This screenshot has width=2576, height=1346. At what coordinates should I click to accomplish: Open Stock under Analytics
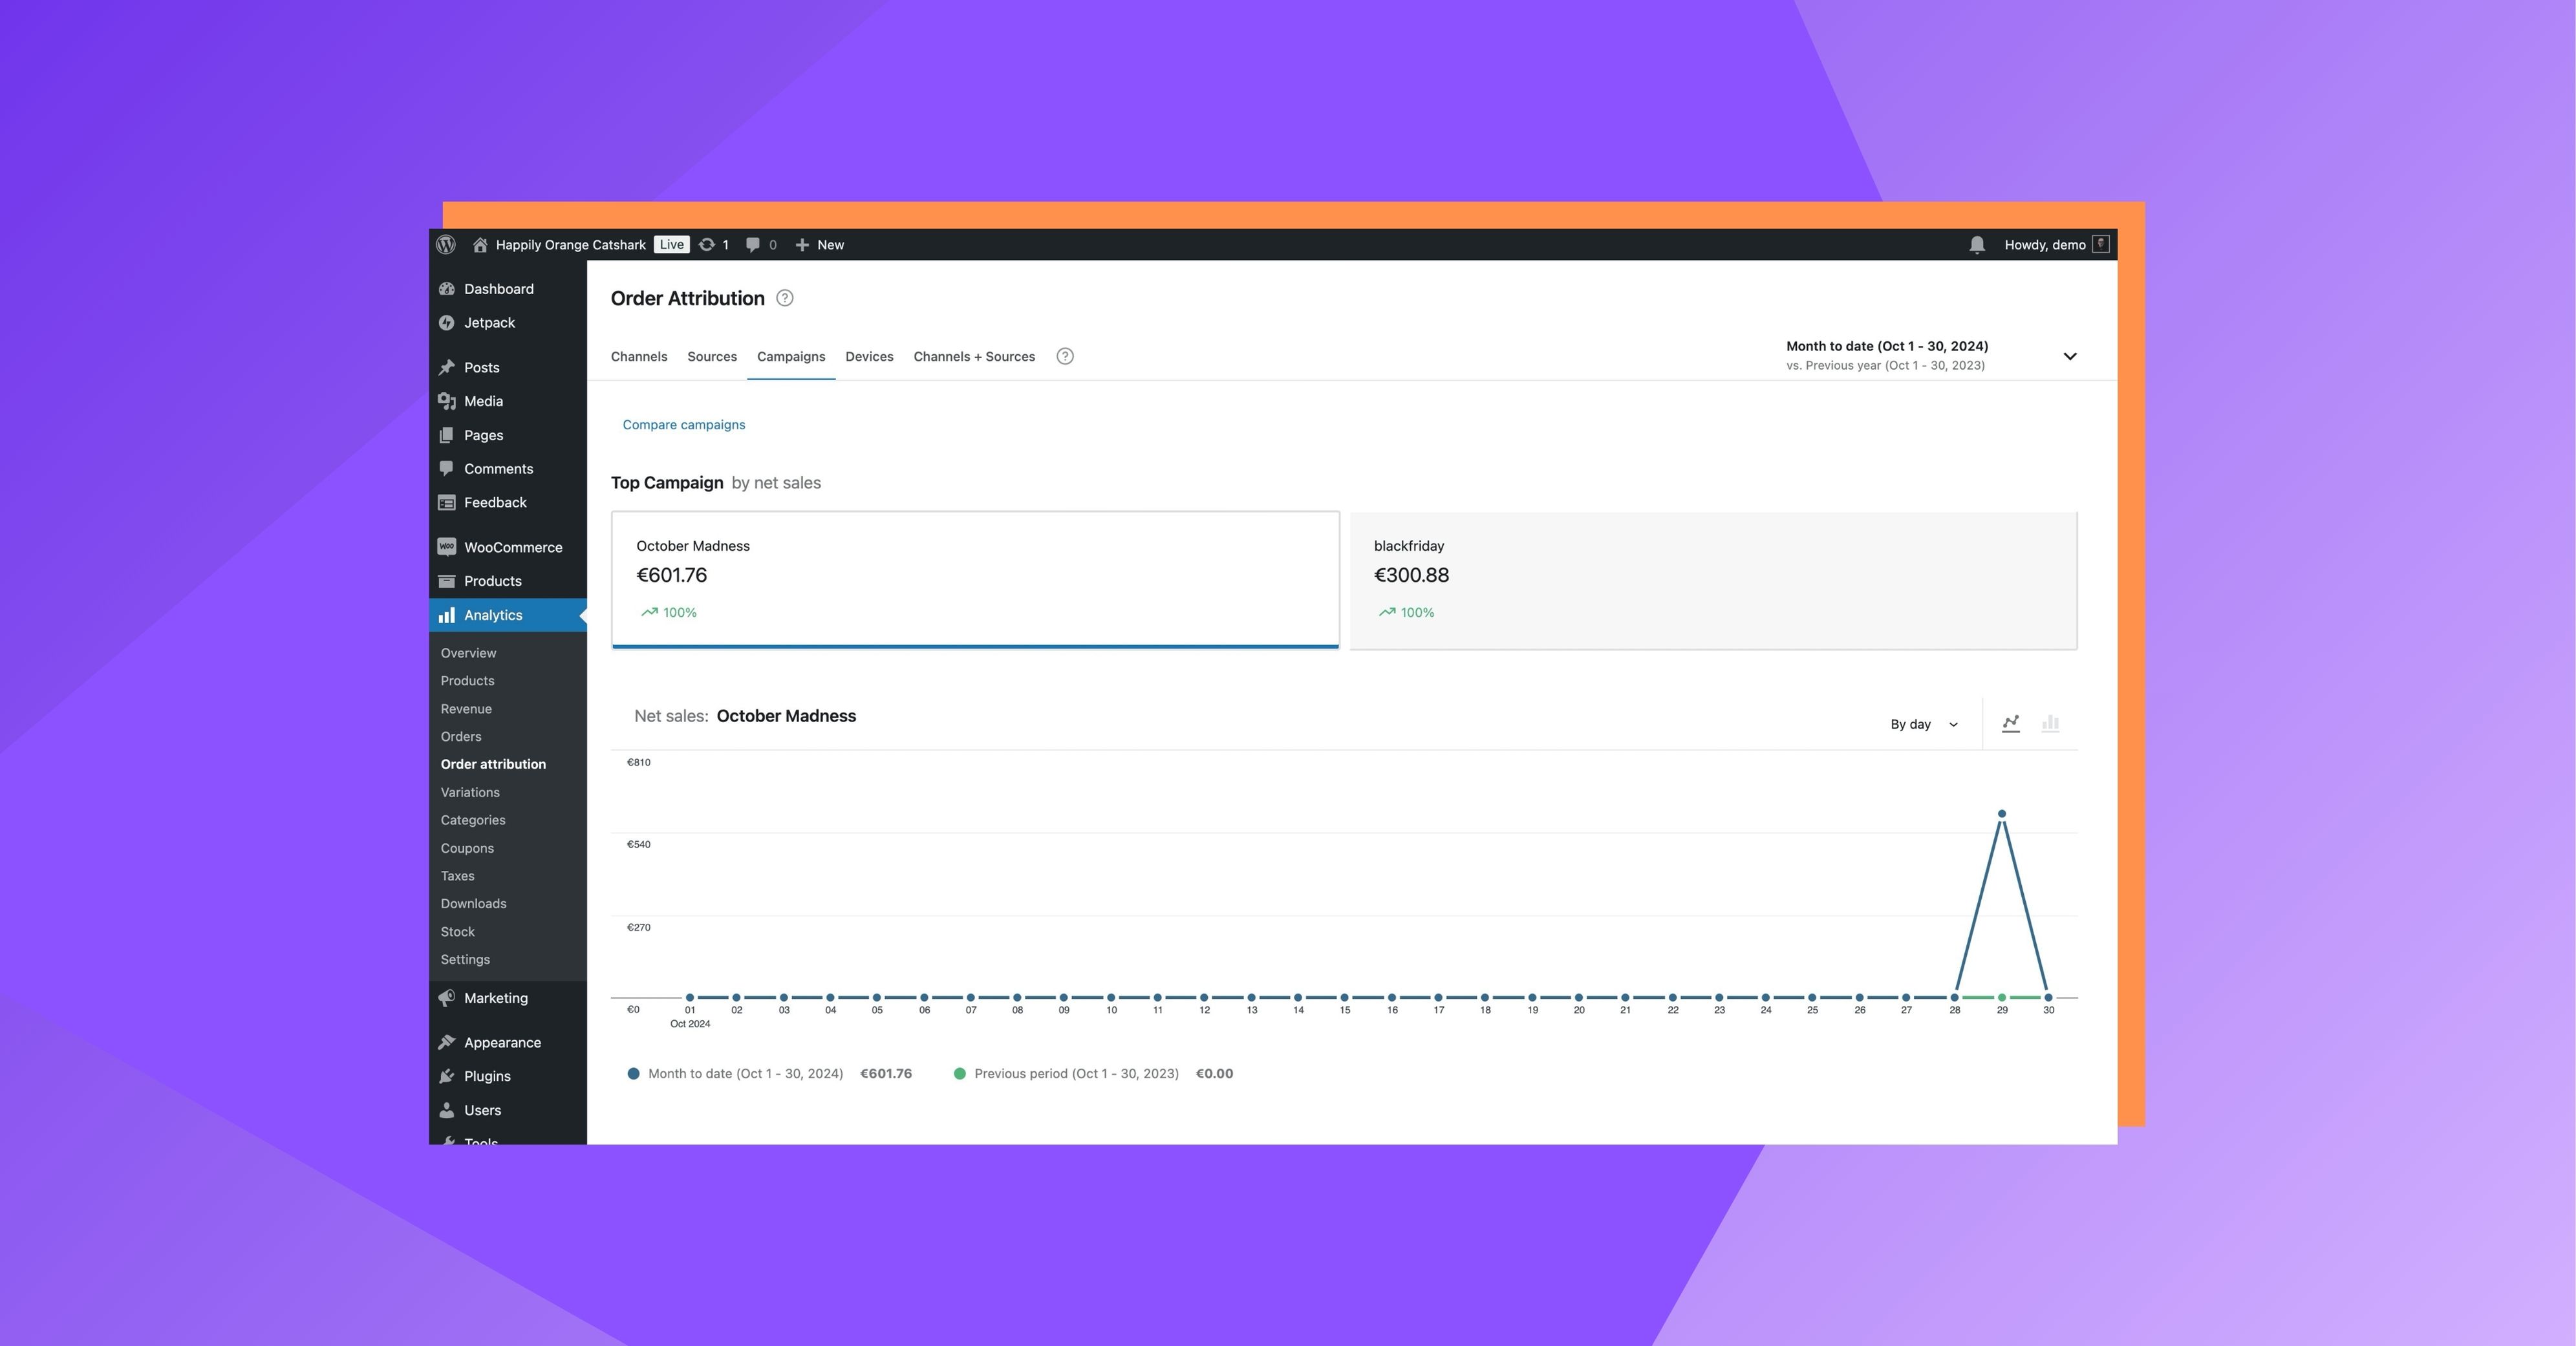click(x=458, y=931)
